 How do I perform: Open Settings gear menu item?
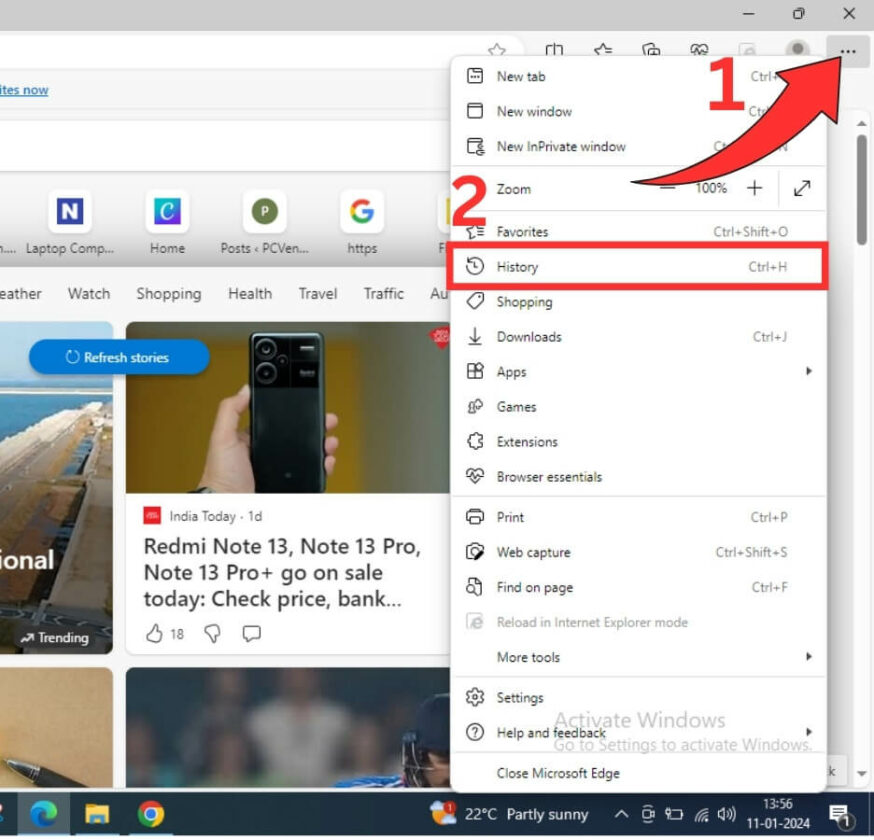click(638, 697)
